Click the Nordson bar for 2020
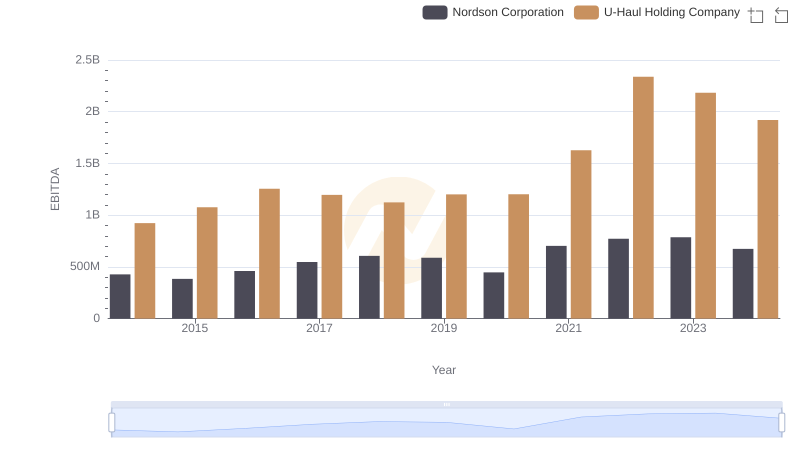 (494, 295)
